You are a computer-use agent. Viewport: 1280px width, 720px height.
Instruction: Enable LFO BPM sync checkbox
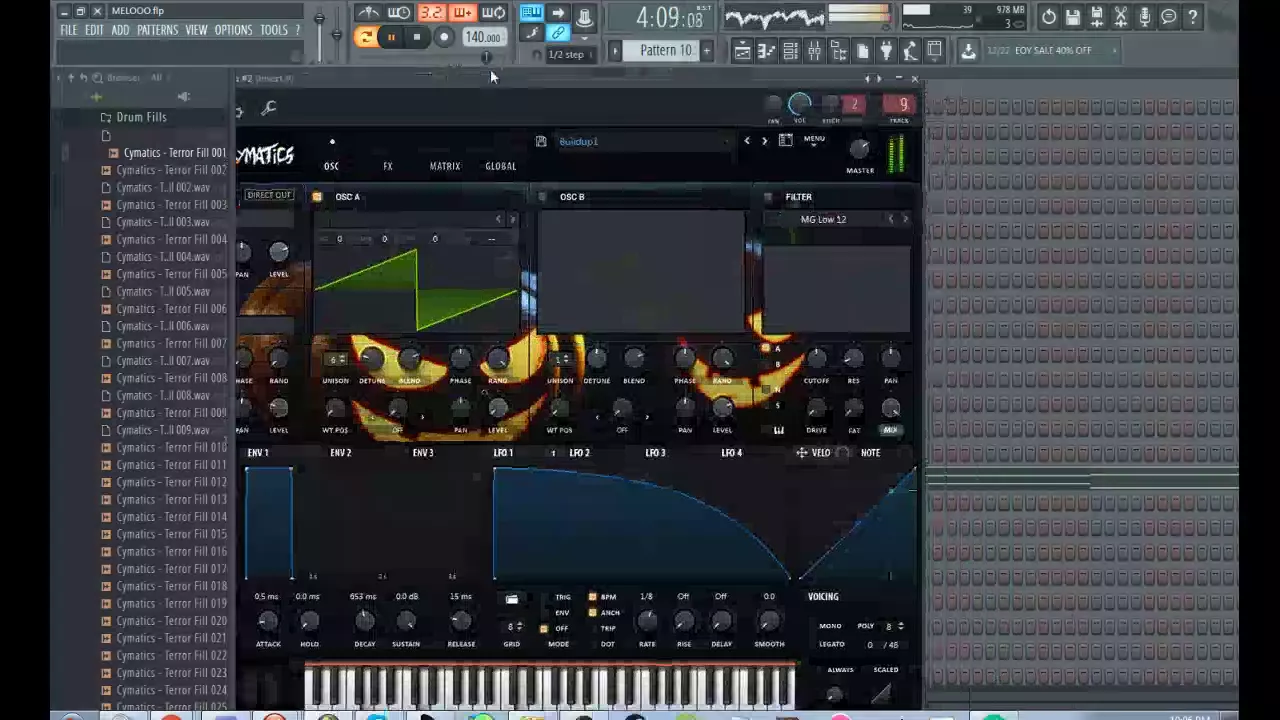593,597
